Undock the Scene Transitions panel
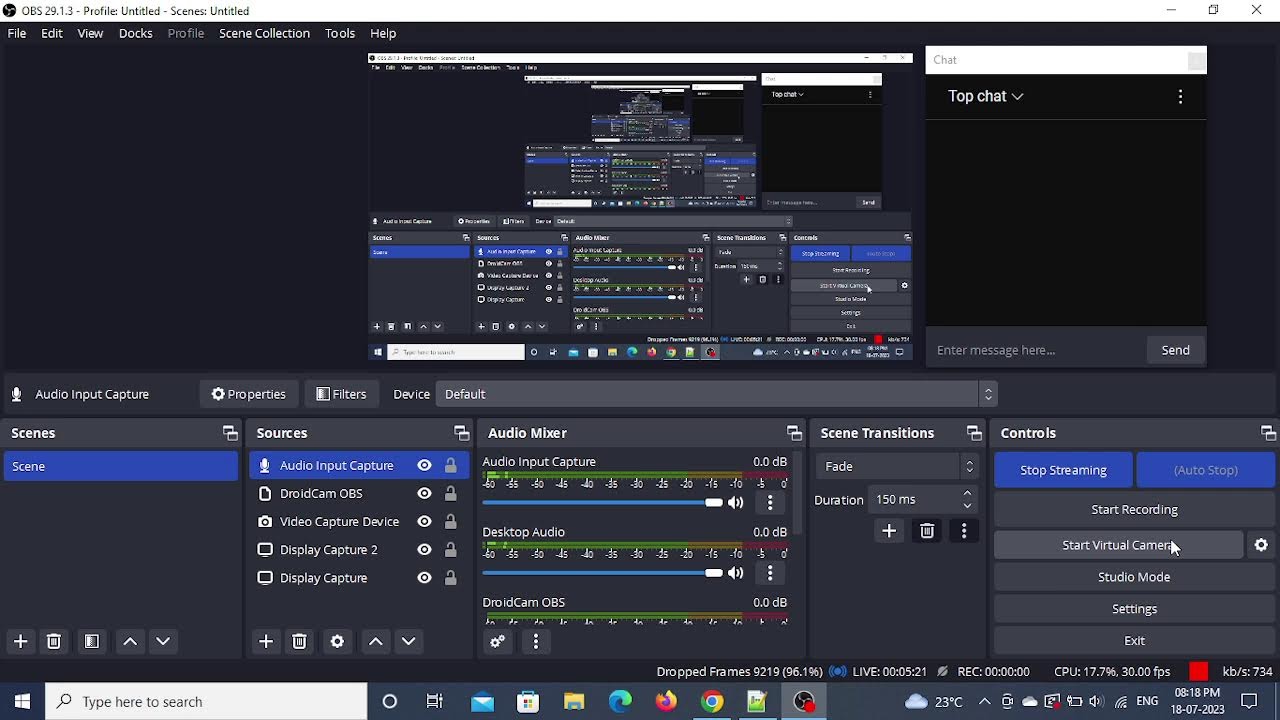 tap(974, 433)
